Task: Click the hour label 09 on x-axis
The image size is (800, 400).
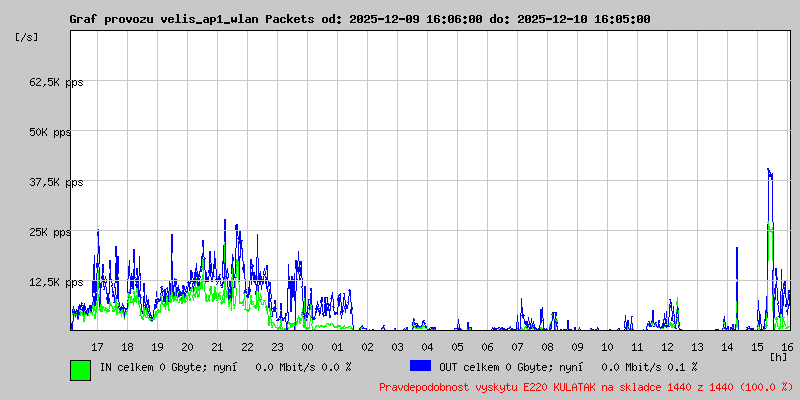Action: tap(578, 347)
